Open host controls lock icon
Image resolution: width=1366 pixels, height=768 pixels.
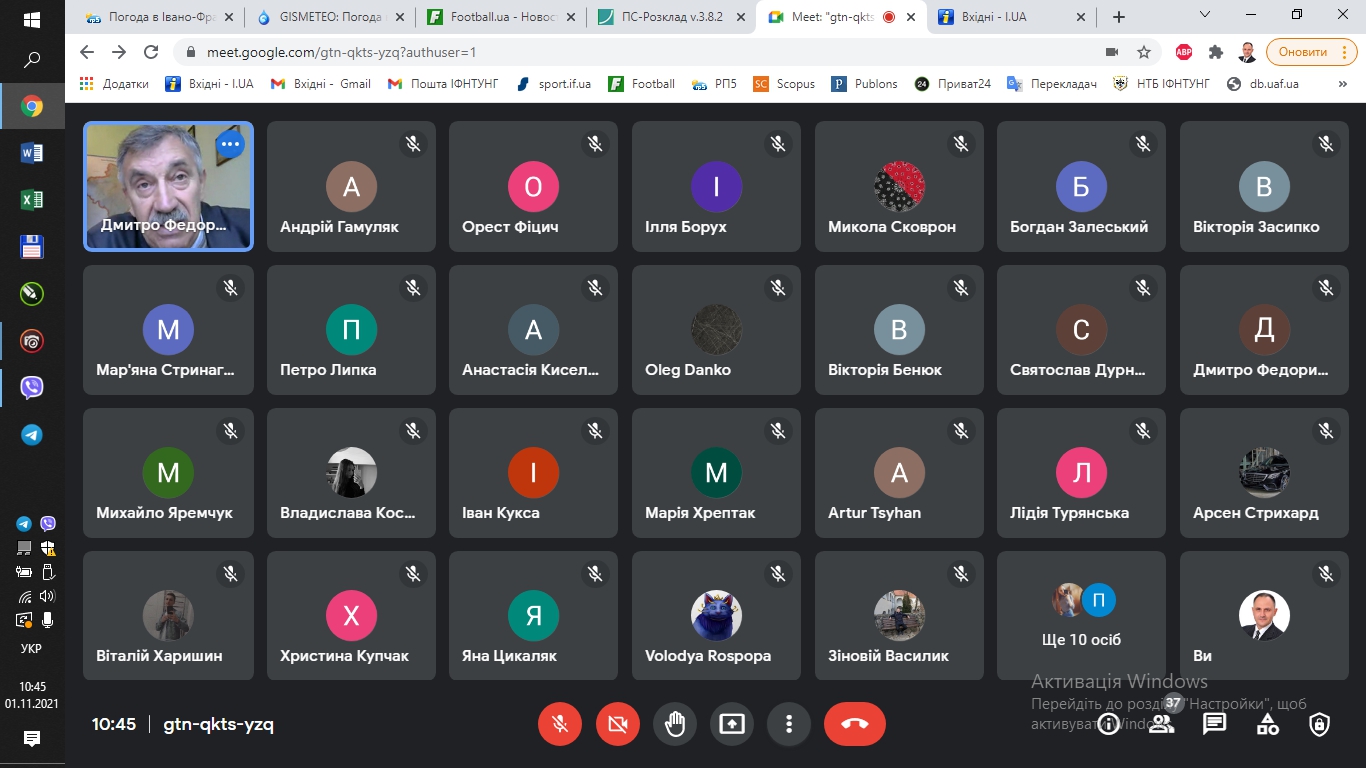pyautogui.click(x=1320, y=724)
